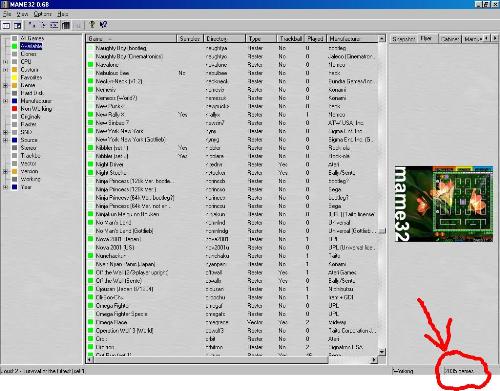
Task: Select the New York New York (Gottlieb) row
Action: 232,139
